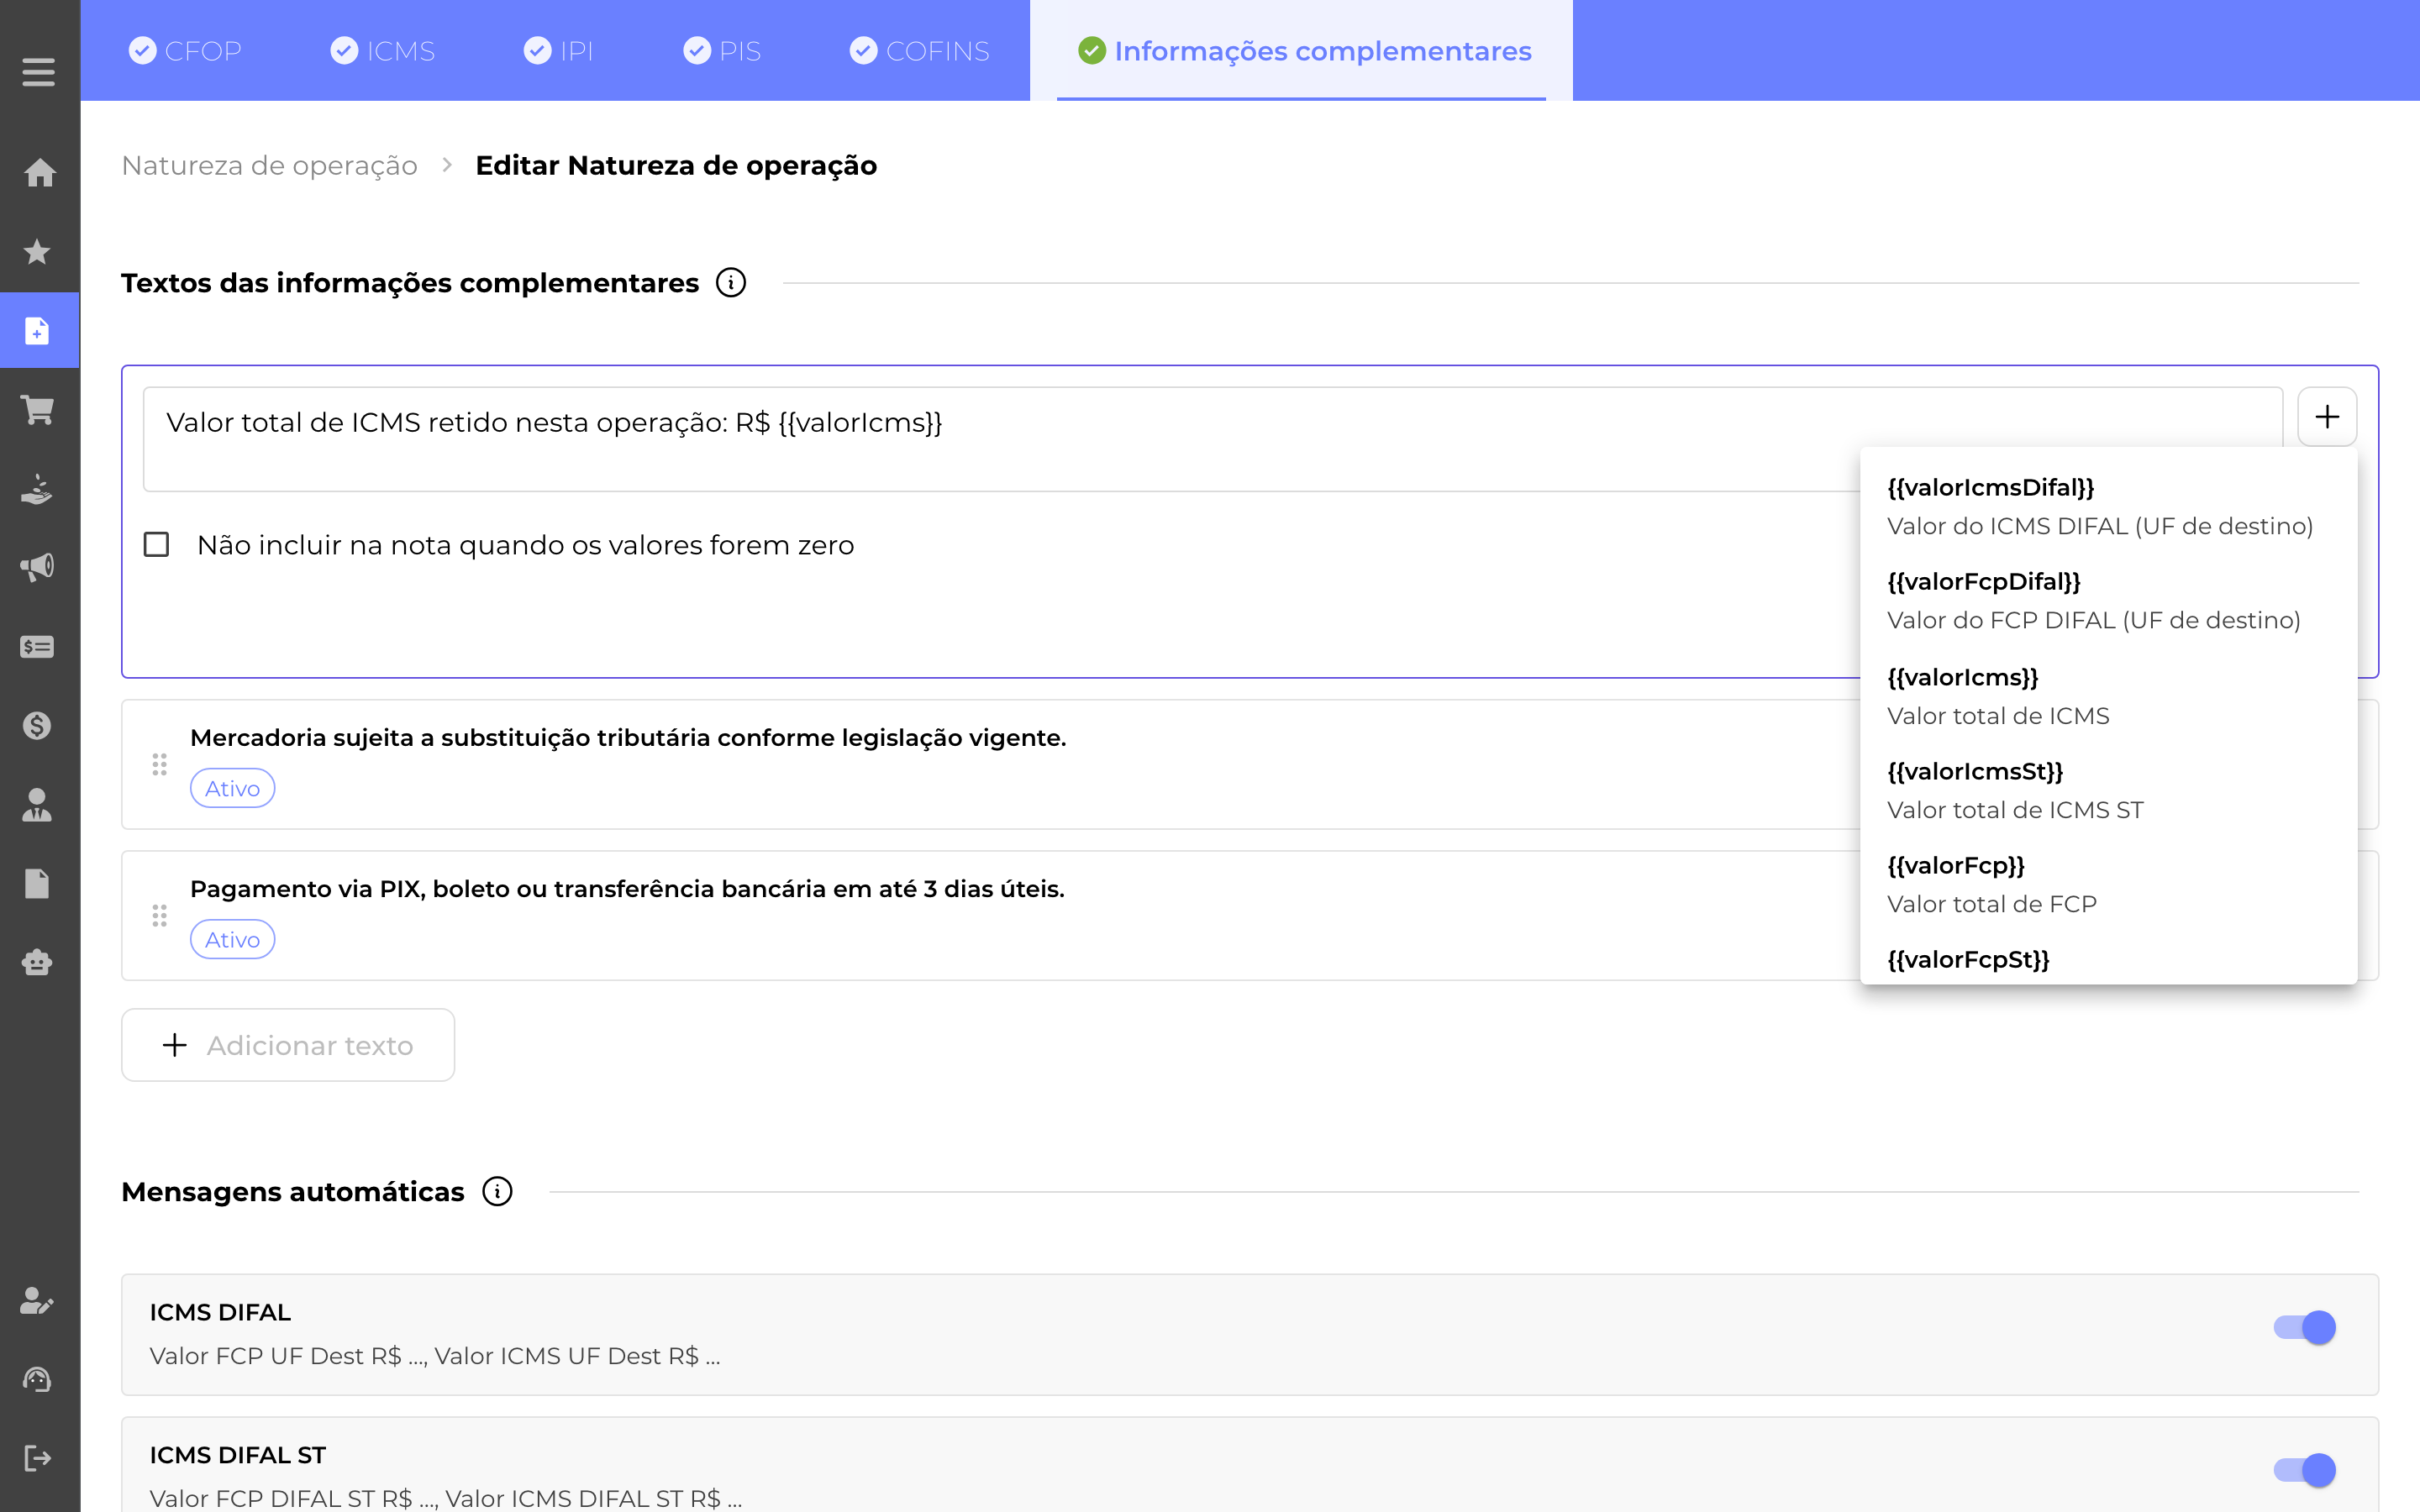Select {{valorIcms}} variable option

tap(2108, 696)
